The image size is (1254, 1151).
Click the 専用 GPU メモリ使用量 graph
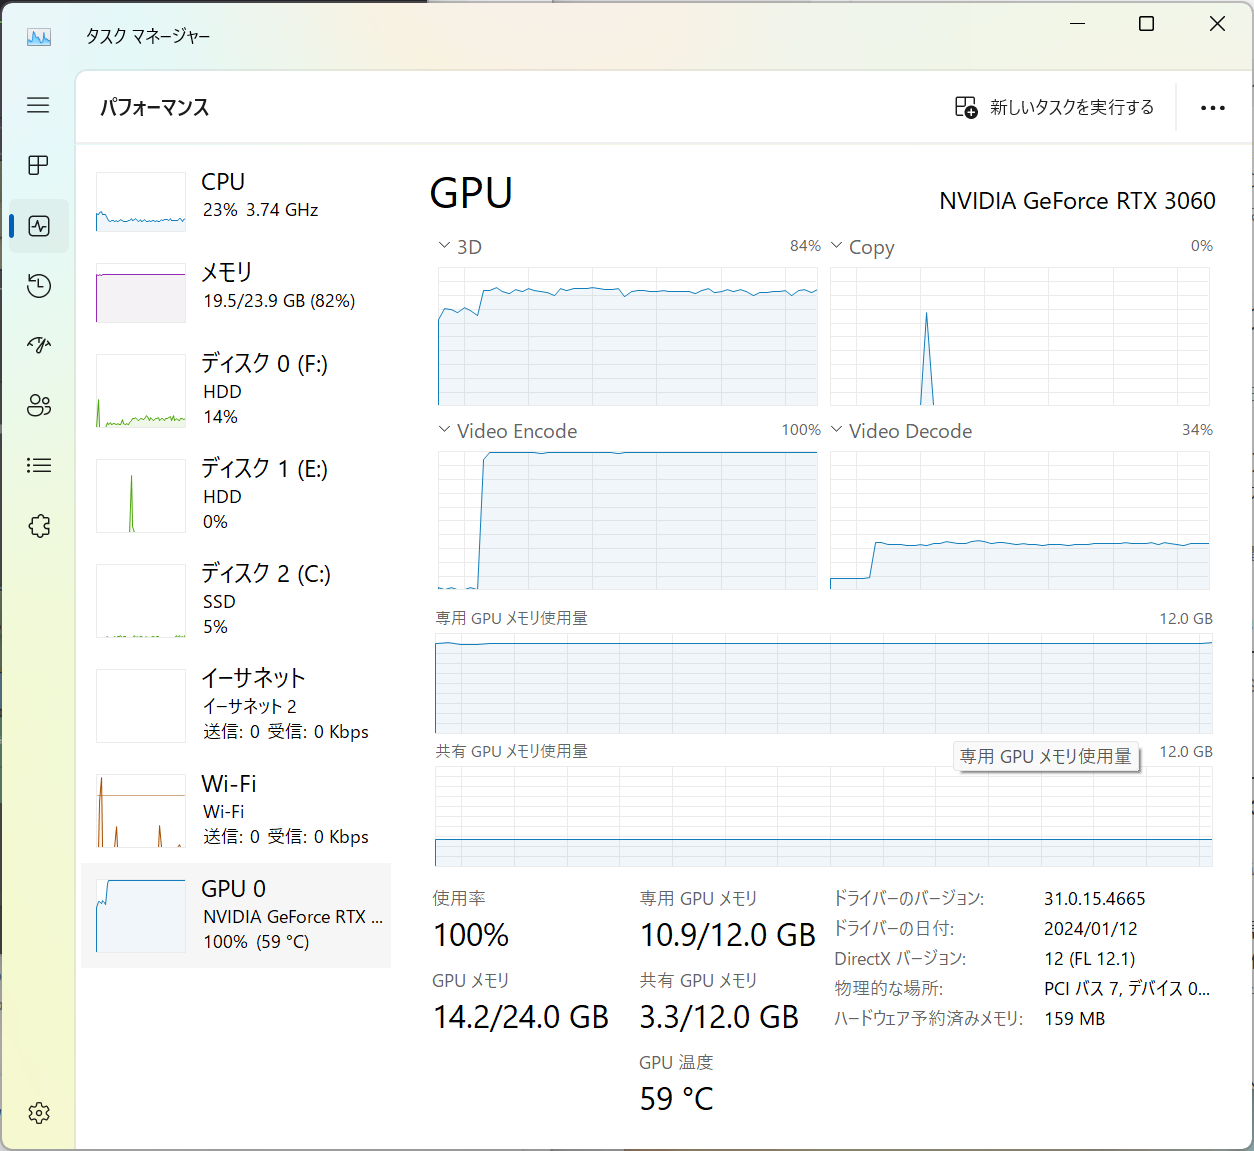[x=824, y=683]
